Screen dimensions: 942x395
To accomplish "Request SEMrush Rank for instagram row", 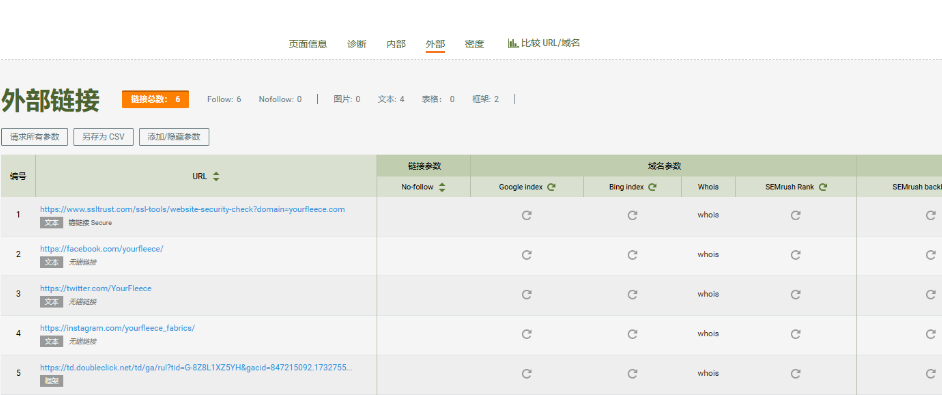I will [795, 334].
